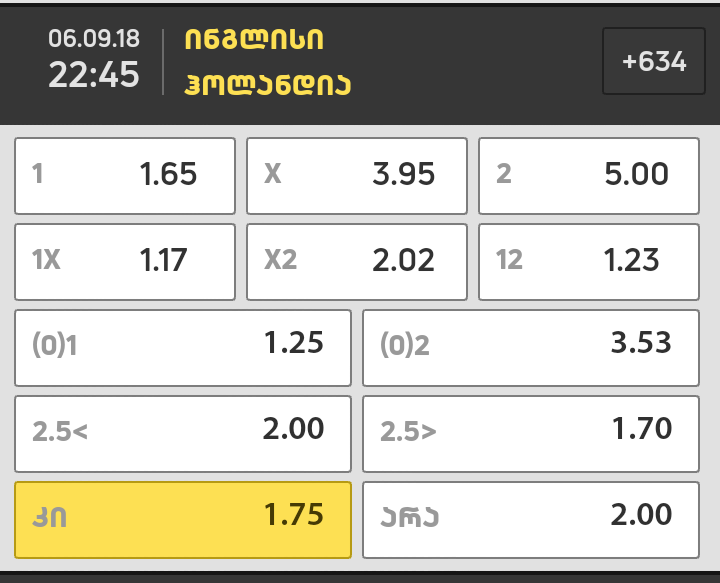Select double chance 1X at 1.17
The height and width of the screenshot is (583, 720).
click(x=125, y=262)
